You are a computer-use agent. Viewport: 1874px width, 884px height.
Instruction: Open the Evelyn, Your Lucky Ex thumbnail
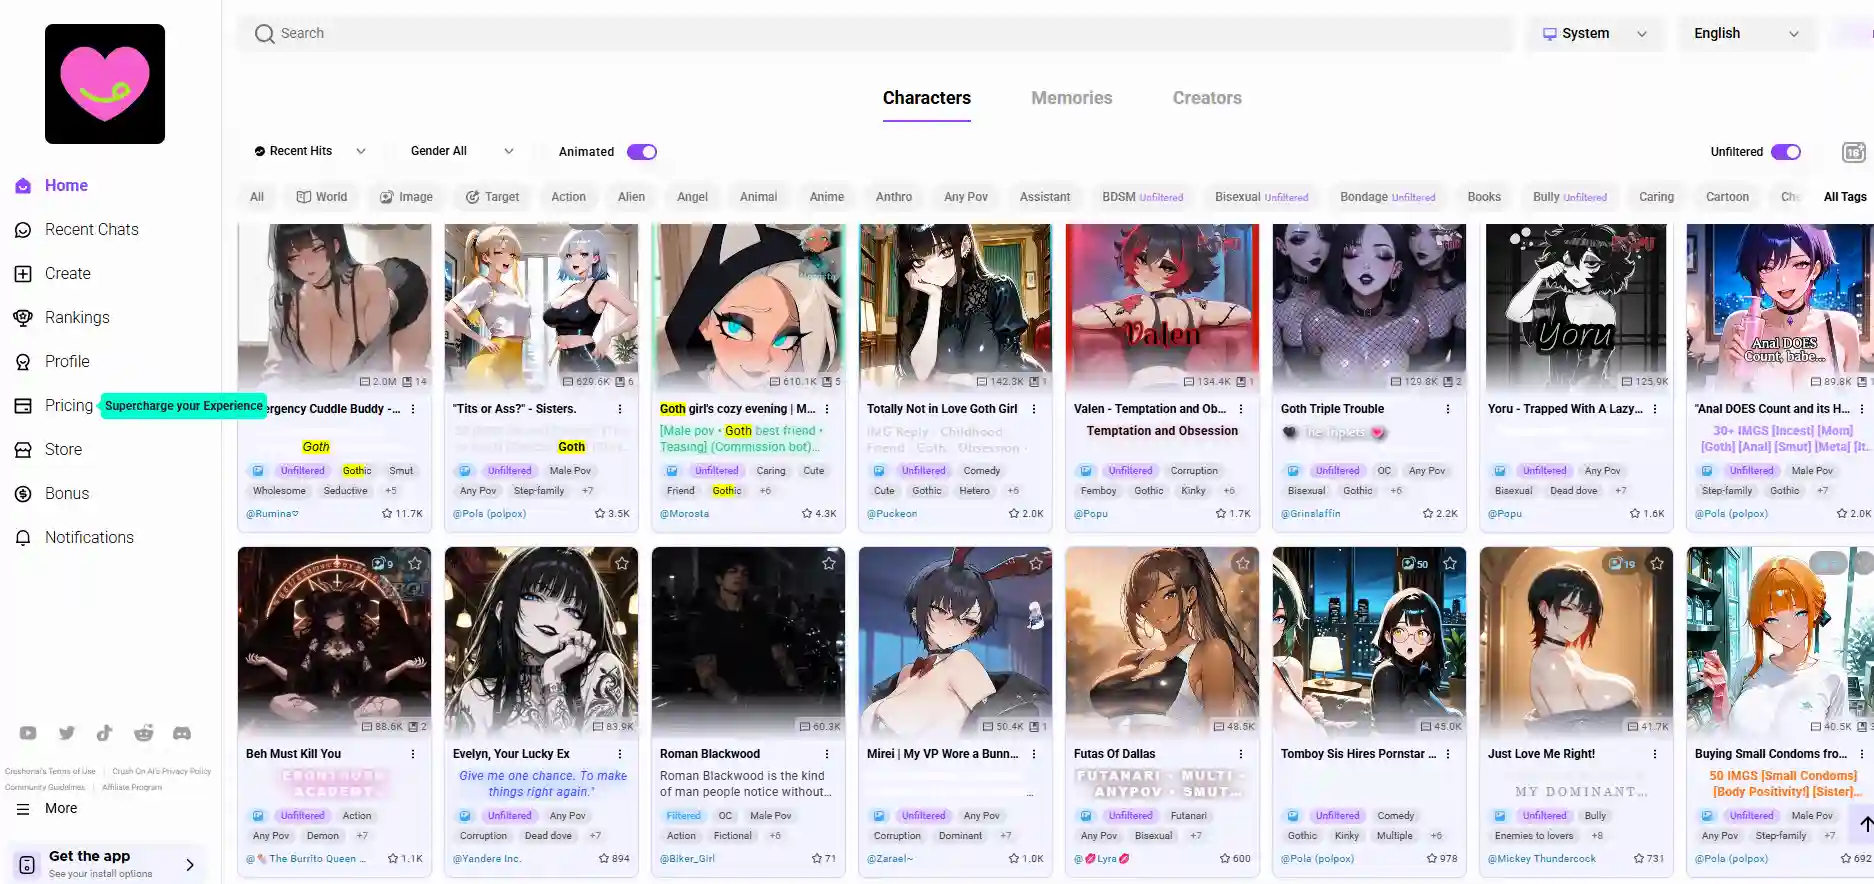point(541,641)
